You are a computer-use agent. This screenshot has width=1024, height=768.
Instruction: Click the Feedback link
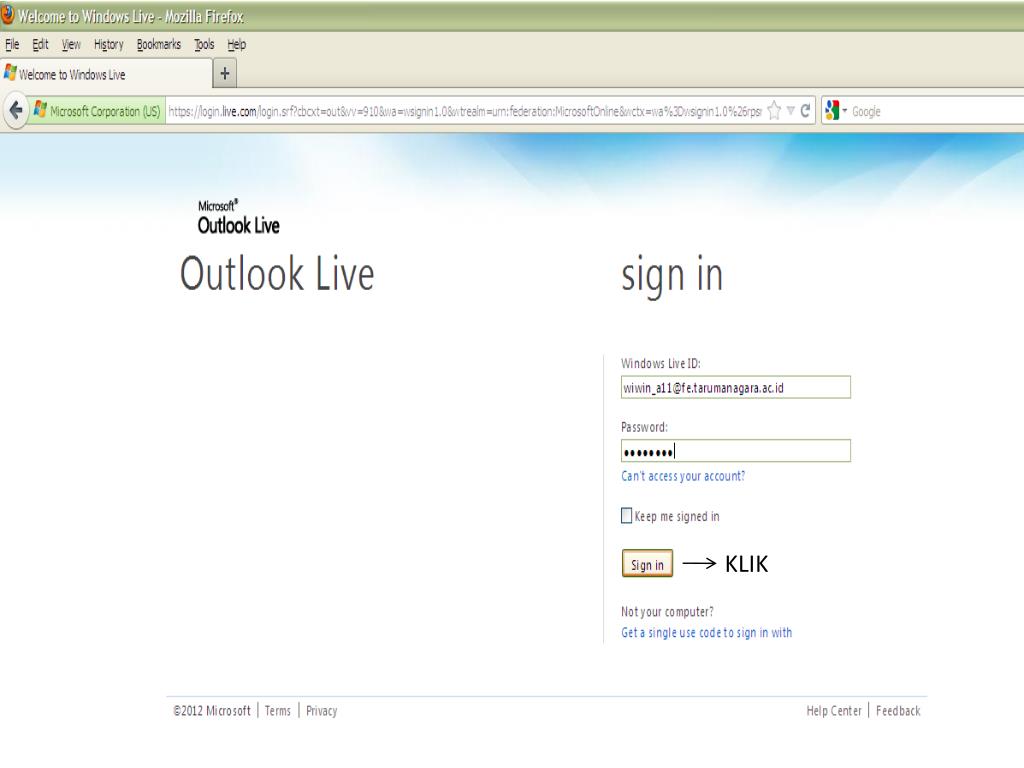pos(898,711)
